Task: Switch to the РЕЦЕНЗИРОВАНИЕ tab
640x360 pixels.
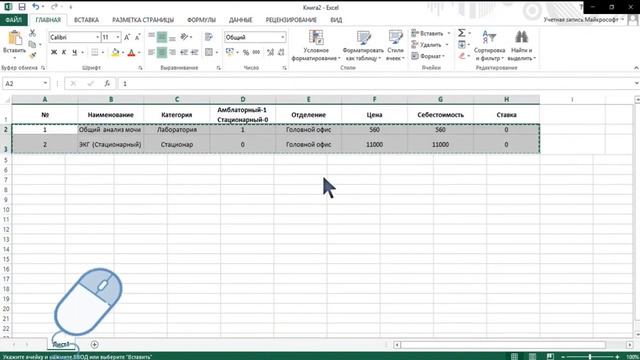Action: pos(291,20)
